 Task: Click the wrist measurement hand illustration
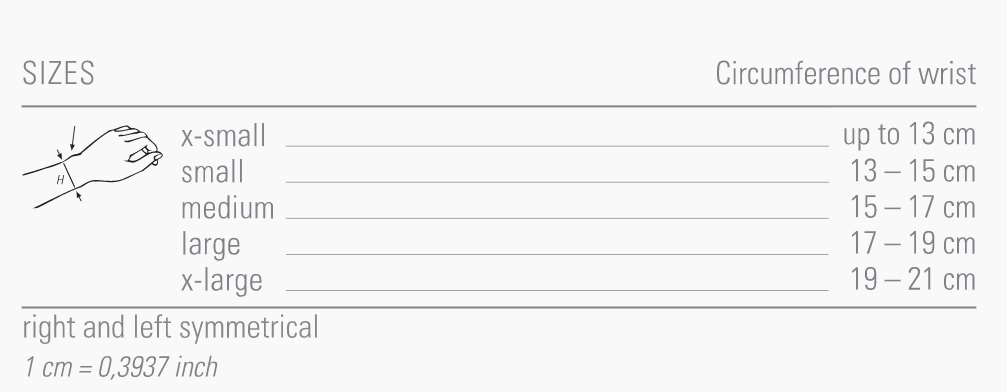tap(92, 166)
